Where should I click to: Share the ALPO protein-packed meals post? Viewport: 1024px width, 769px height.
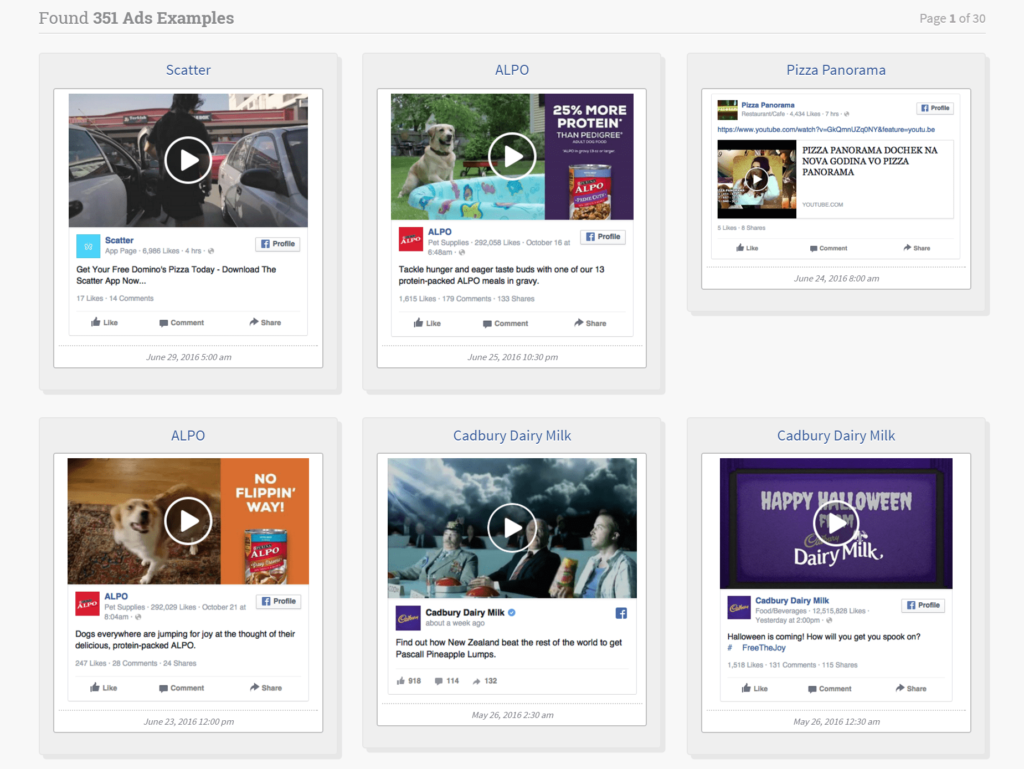[590, 323]
